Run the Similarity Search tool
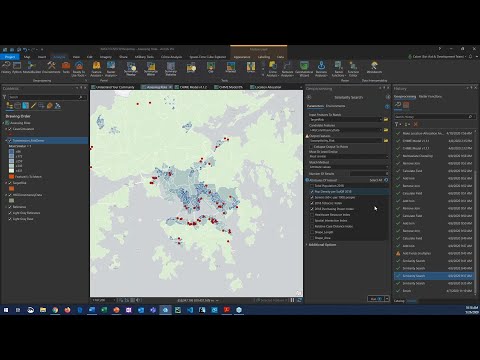This screenshot has height=360, width=480. 376,299
